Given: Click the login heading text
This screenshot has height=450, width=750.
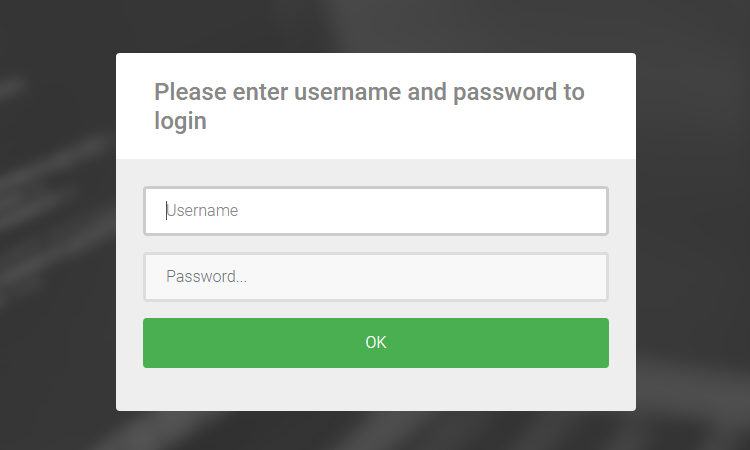Looking at the screenshot, I should coord(369,106).
